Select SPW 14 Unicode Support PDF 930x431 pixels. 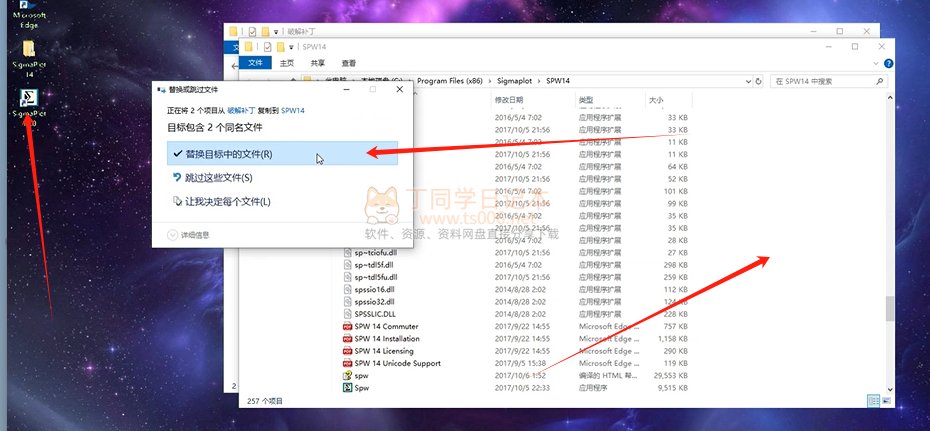(397, 363)
